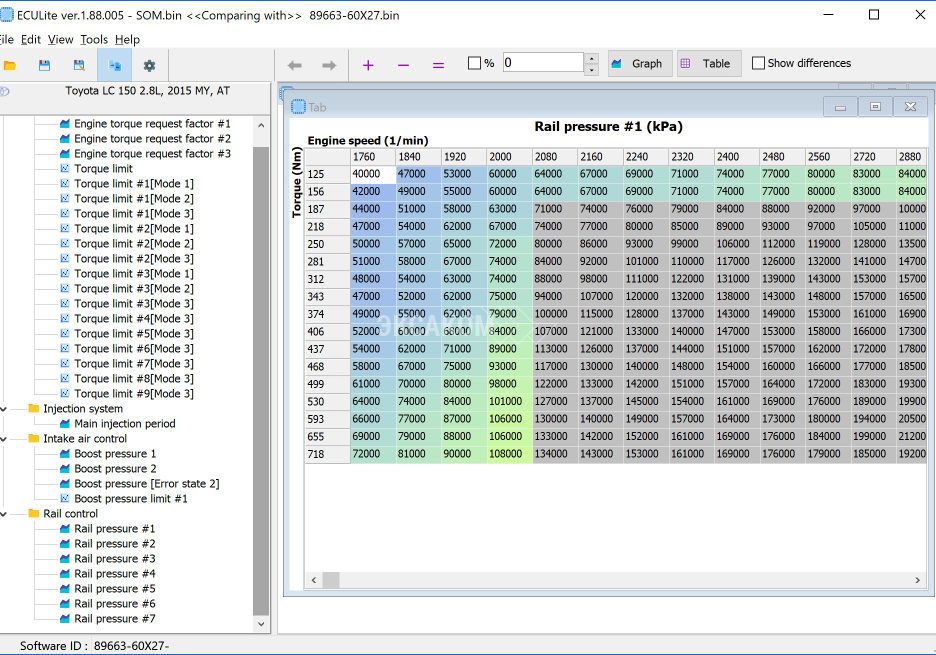Collapse the Rail control folder
The image size is (936, 655).
coord(5,514)
